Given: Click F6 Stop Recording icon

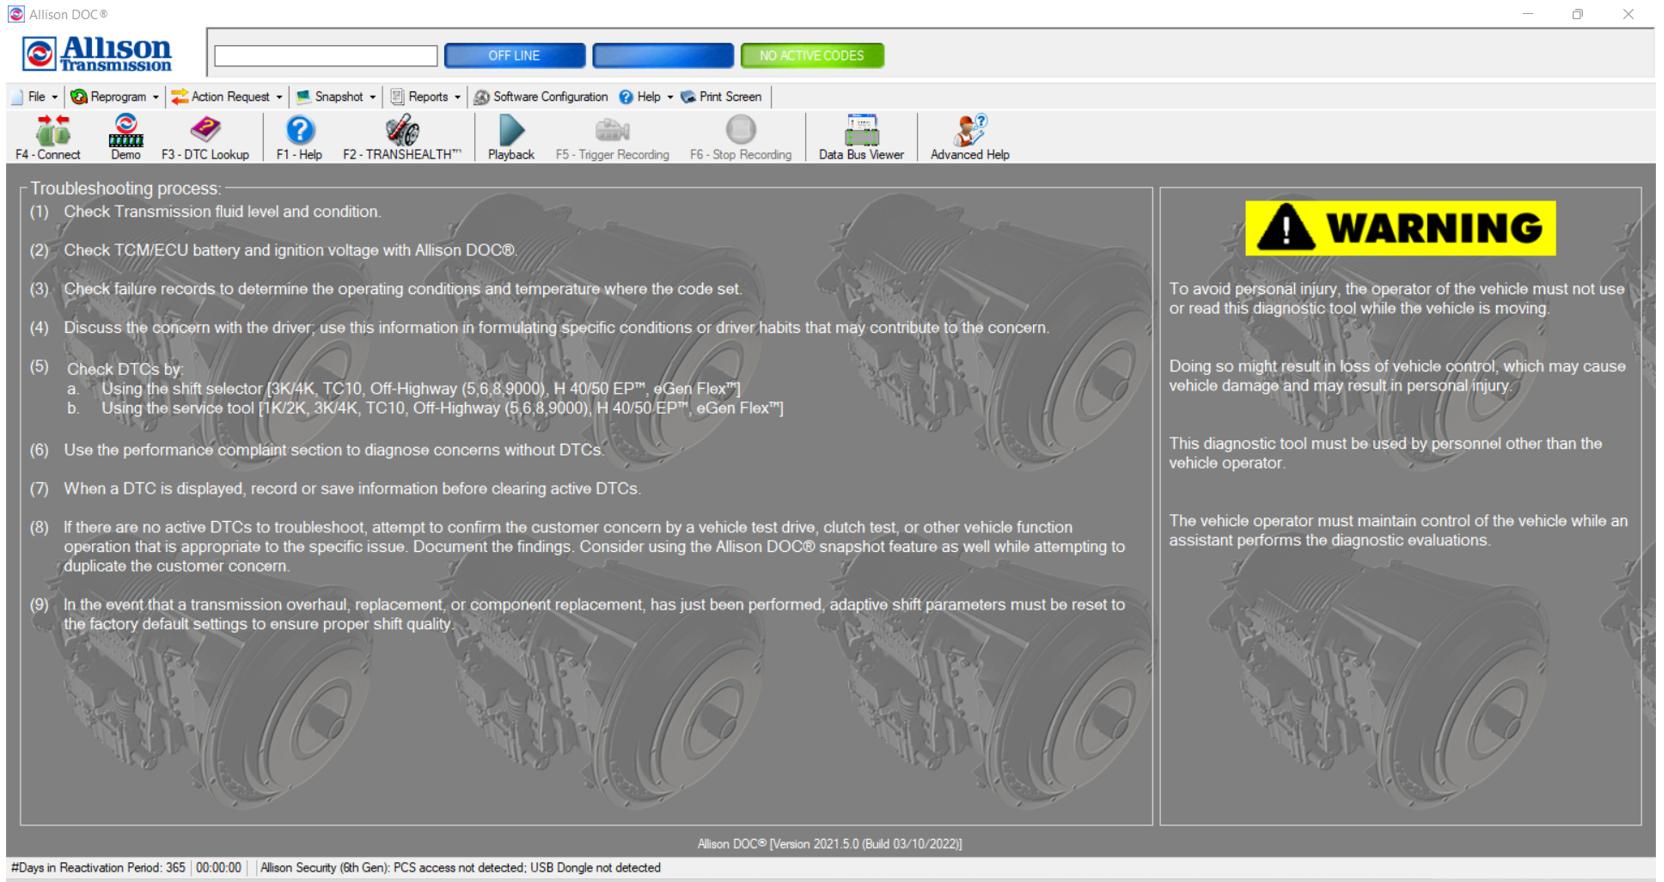Looking at the screenshot, I should click(740, 137).
